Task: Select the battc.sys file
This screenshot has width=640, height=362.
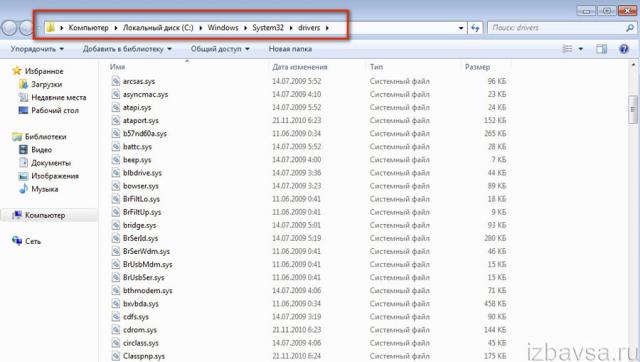Action: (137, 147)
